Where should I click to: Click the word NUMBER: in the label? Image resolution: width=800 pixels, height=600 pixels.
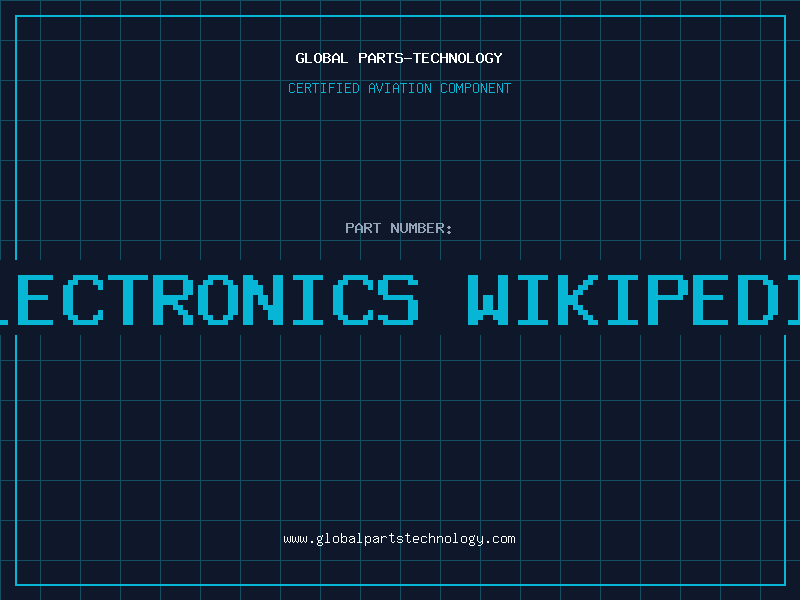[422, 228]
